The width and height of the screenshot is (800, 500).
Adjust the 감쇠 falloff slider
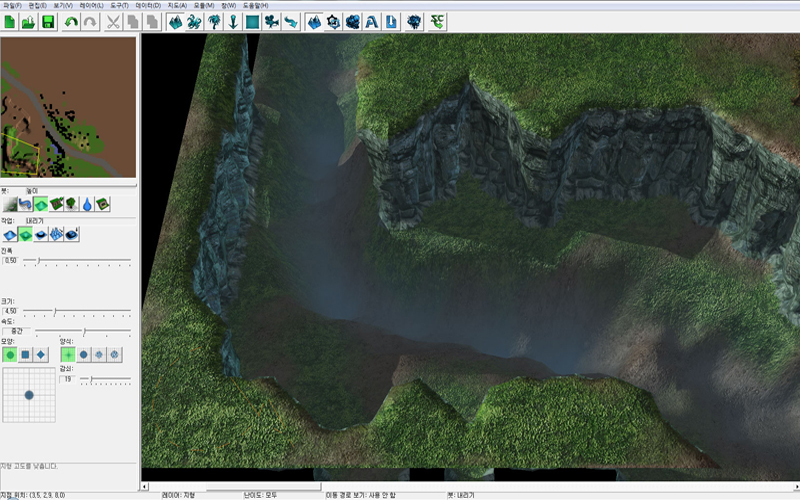click(105, 379)
